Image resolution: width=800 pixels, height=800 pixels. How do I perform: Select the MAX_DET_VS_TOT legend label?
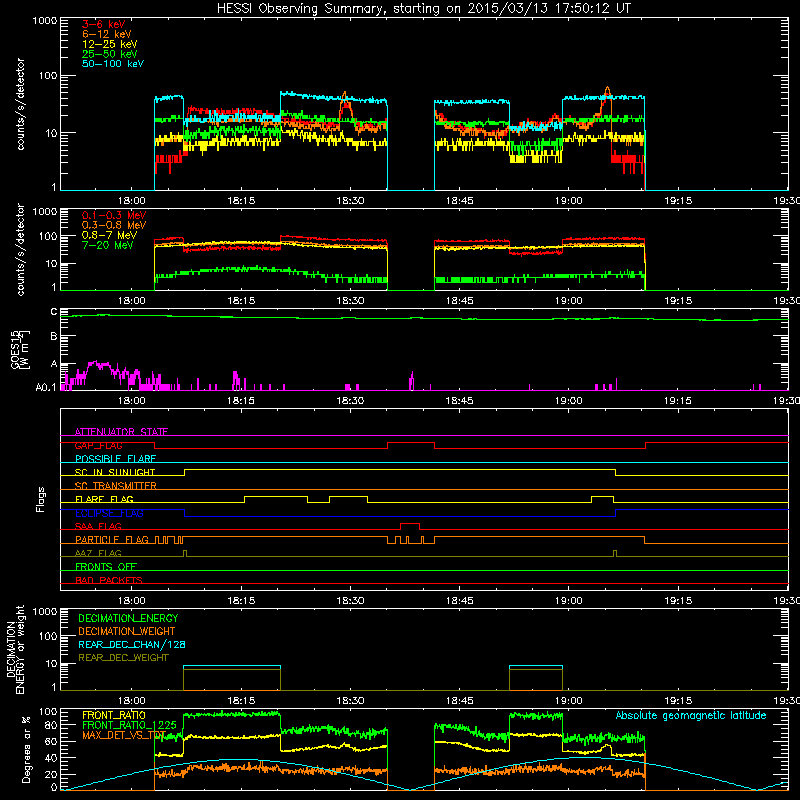pyautogui.click(x=124, y=735)
